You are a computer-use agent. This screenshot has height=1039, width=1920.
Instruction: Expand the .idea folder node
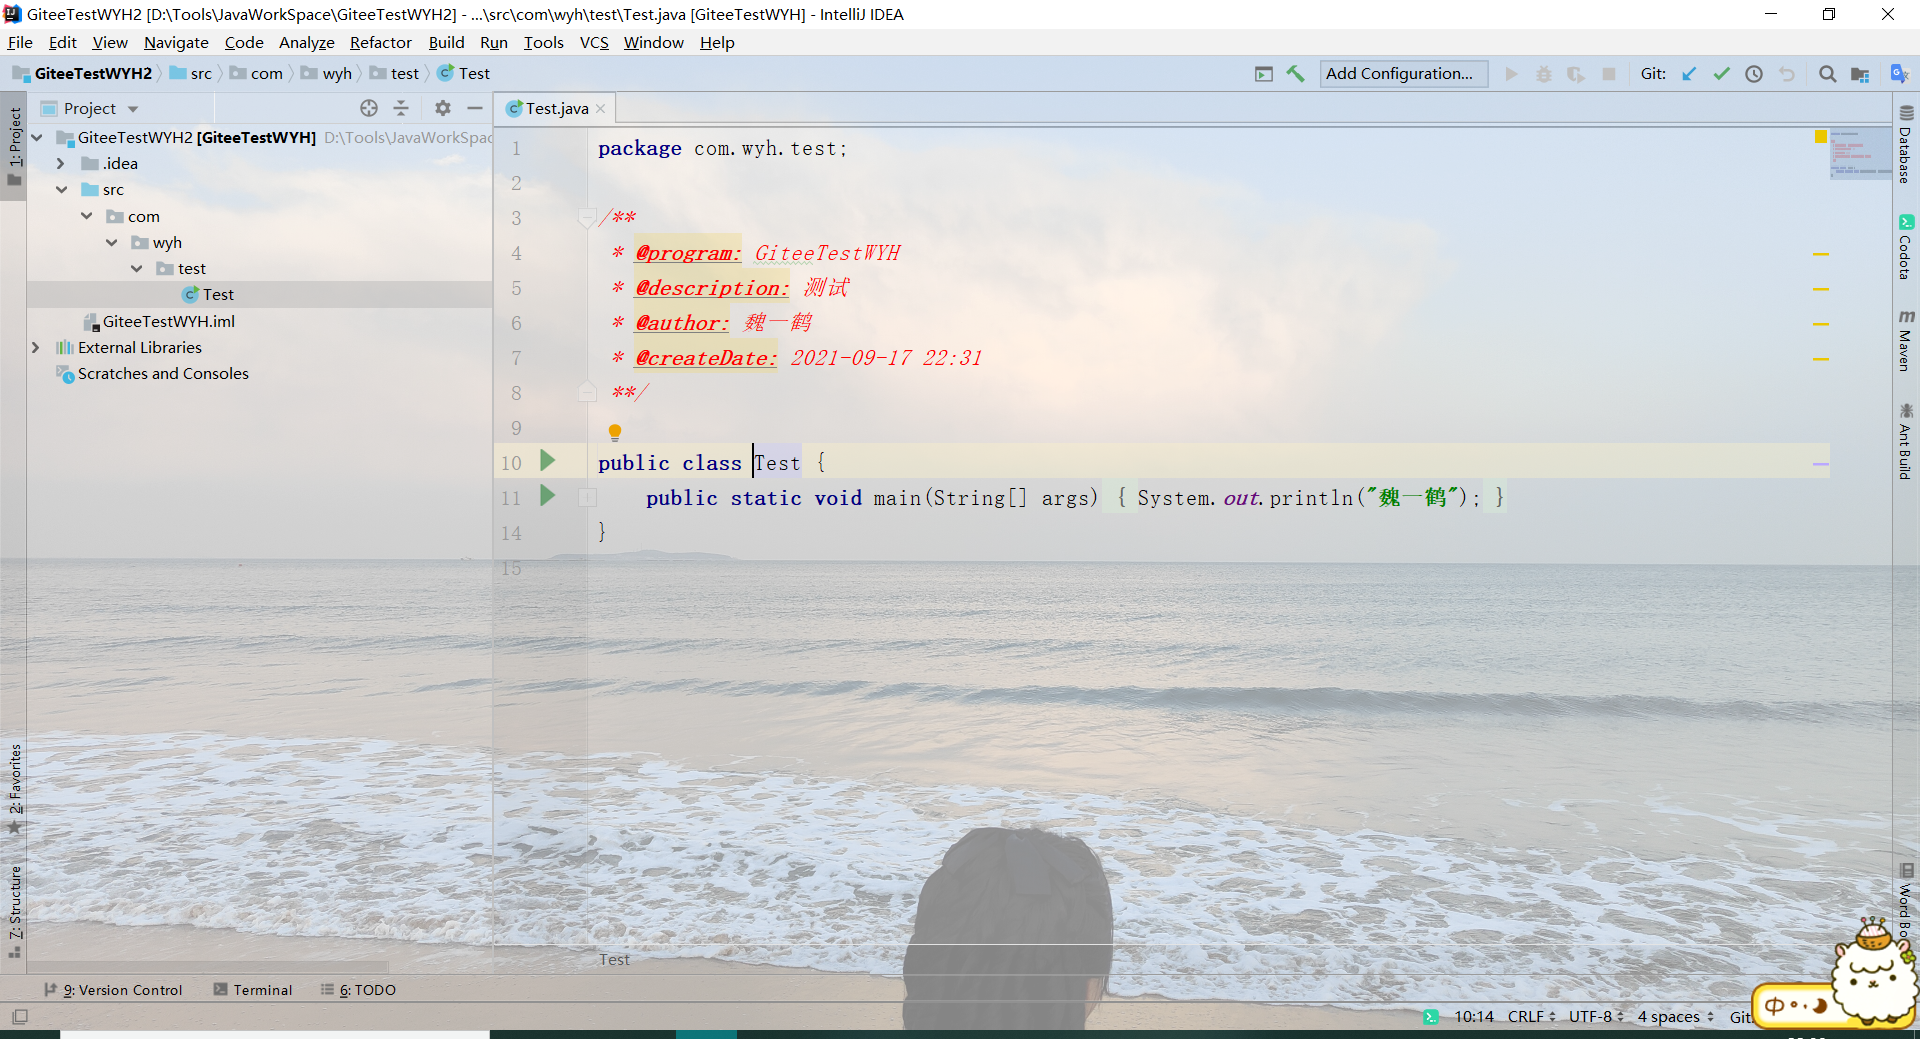(x=61, y=163)
